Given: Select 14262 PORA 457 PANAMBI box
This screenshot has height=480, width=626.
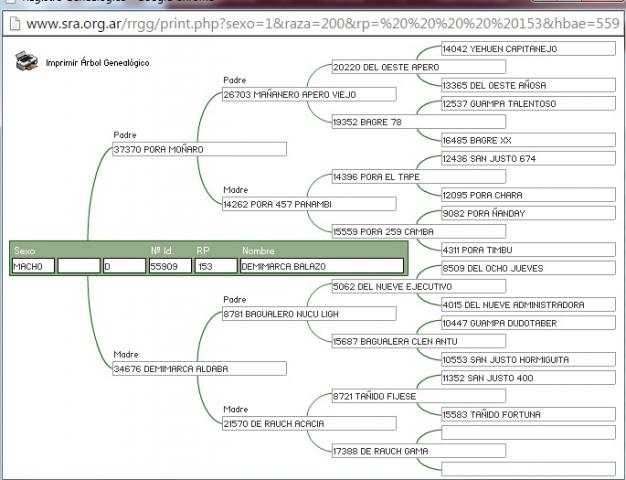Looking at the screenshot, I should point(309,204).
